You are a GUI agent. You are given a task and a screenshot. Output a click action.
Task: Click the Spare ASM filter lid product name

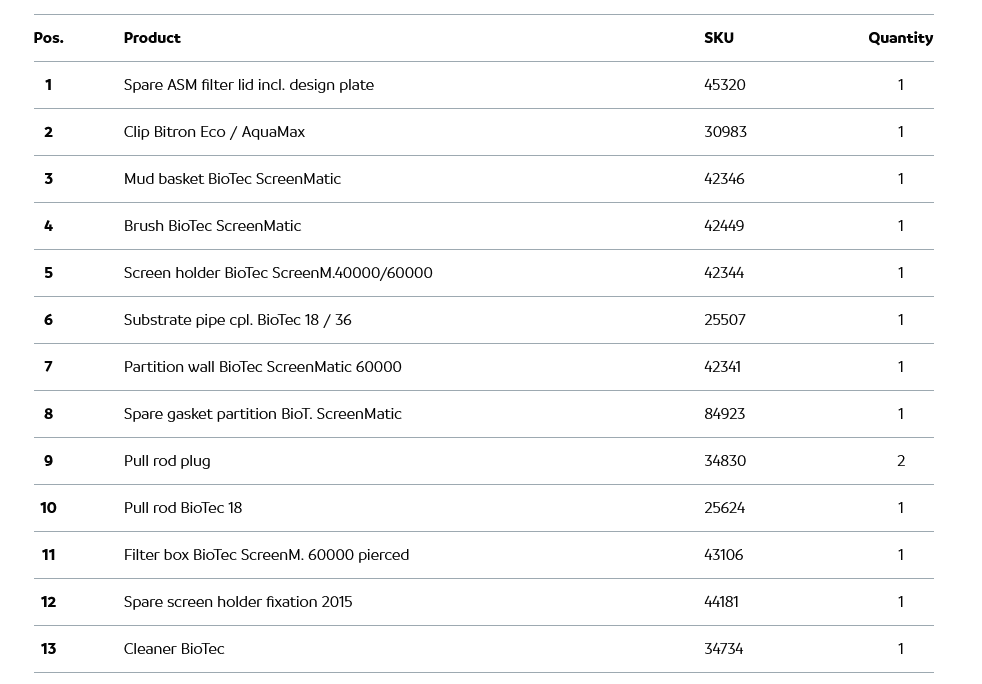coord(248,85)
